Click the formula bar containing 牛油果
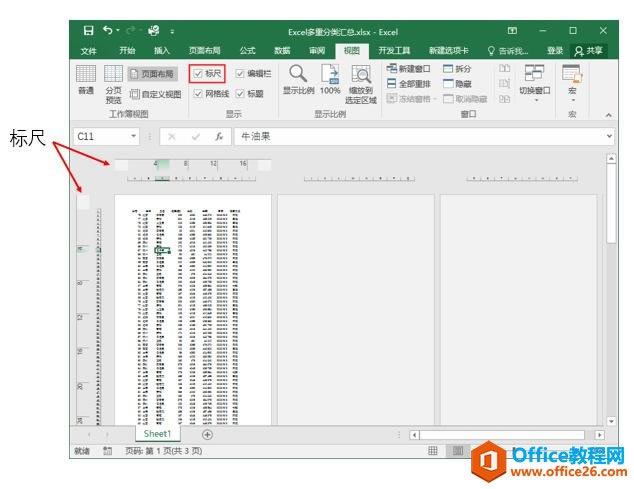This screenshot has height=489, width=634. (x=419, y=137)
